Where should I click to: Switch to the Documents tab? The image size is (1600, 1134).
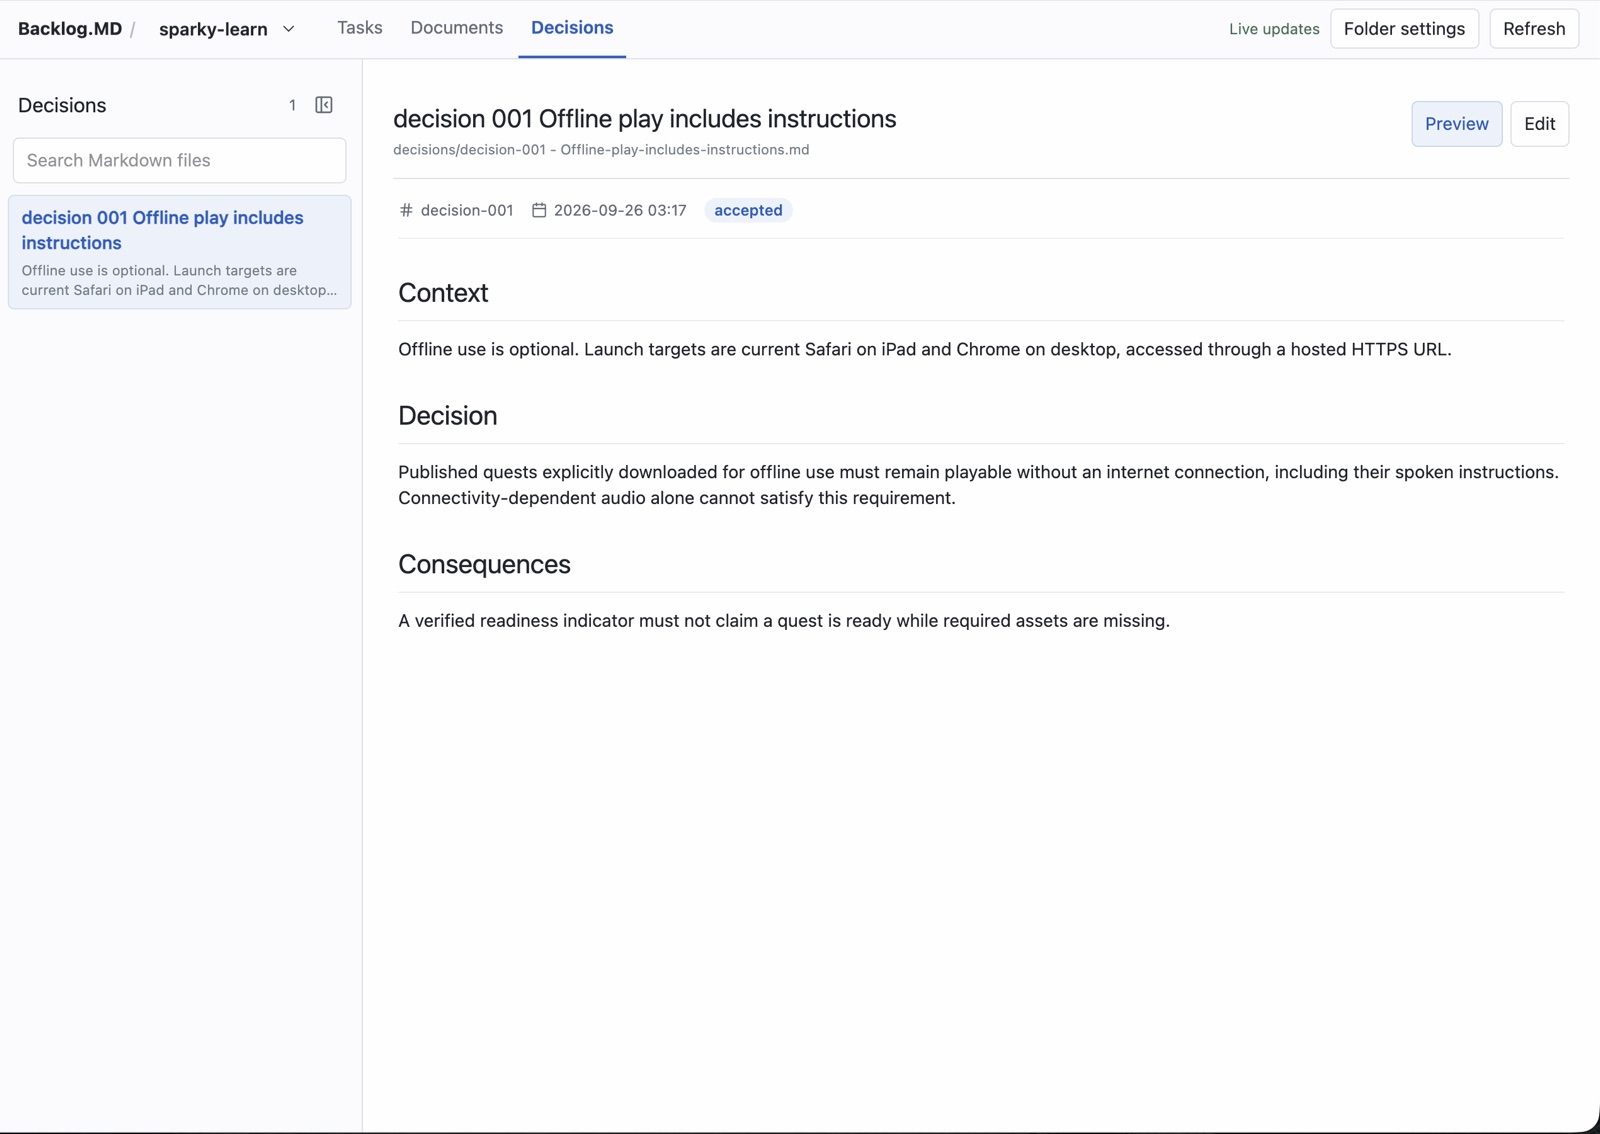(457, 28)
